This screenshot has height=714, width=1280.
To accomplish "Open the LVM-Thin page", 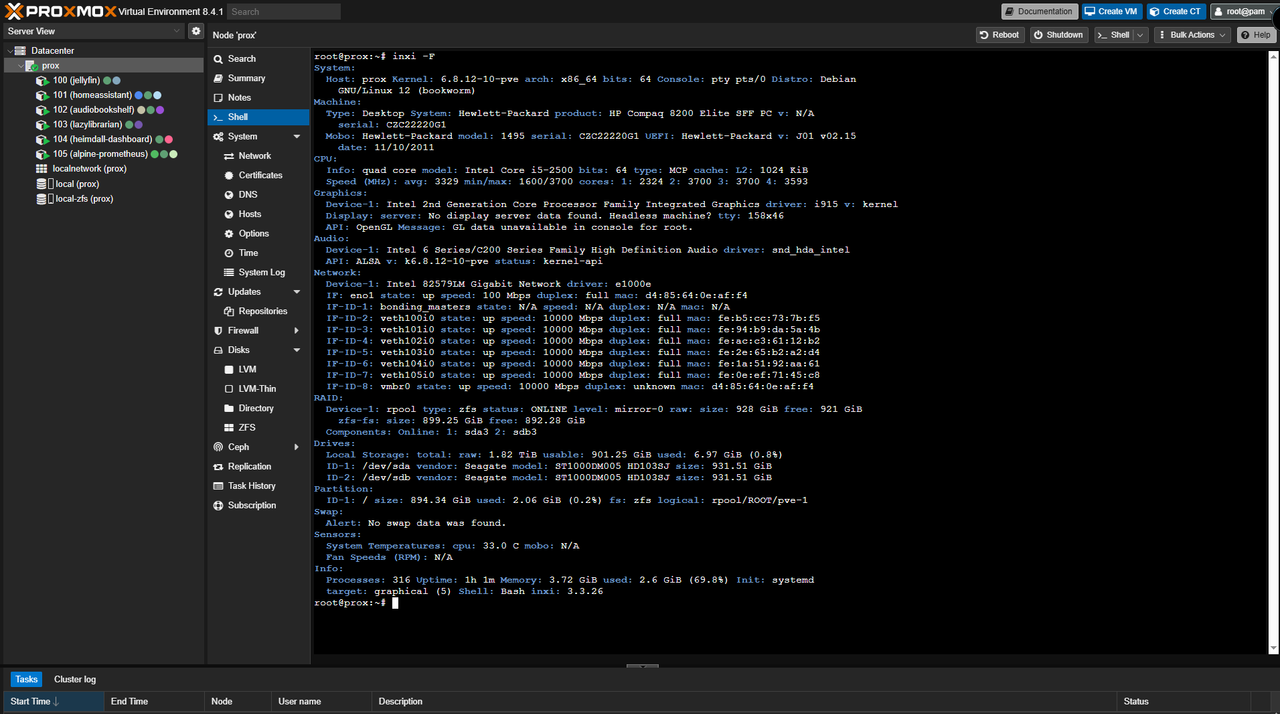I will click(257, 389).
